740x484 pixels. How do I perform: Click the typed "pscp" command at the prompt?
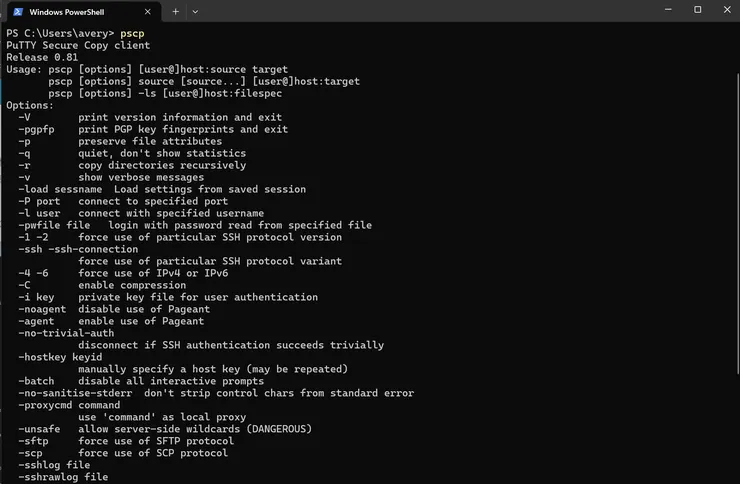pyautogui.click(x=132, y=33)
